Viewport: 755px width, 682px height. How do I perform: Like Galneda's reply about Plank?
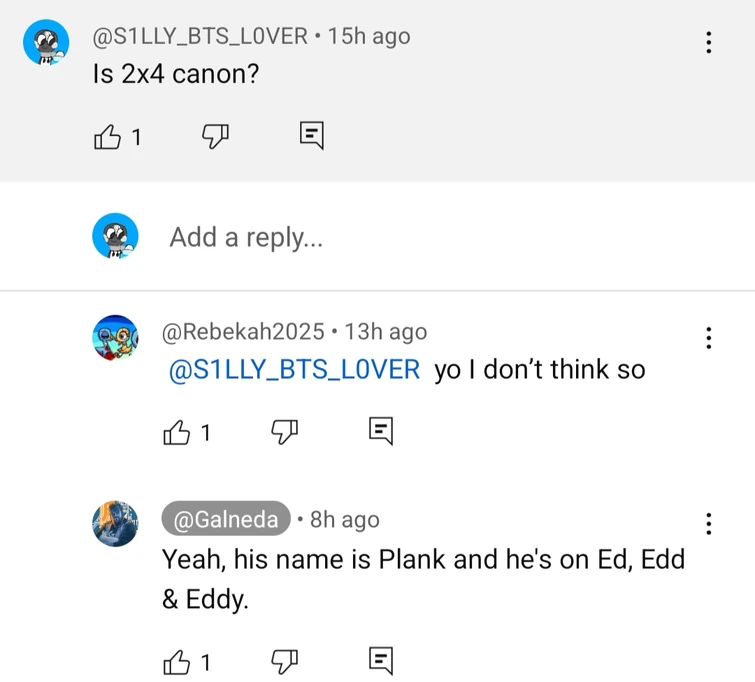point(176,662)
